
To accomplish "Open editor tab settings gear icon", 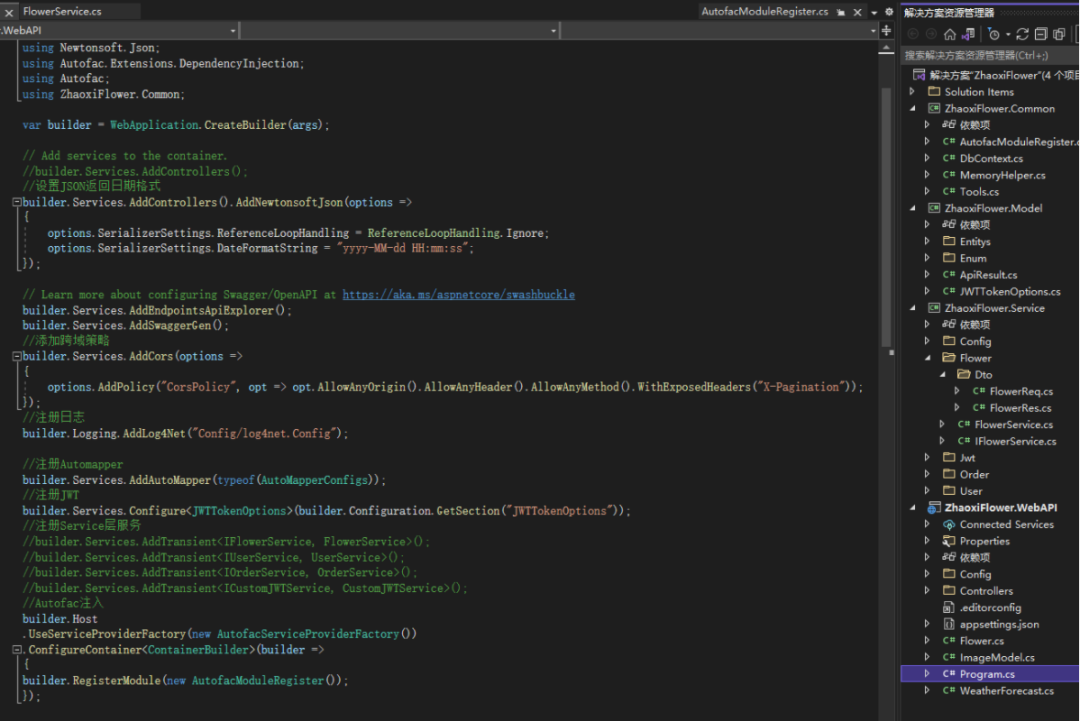I will (889, 12).
